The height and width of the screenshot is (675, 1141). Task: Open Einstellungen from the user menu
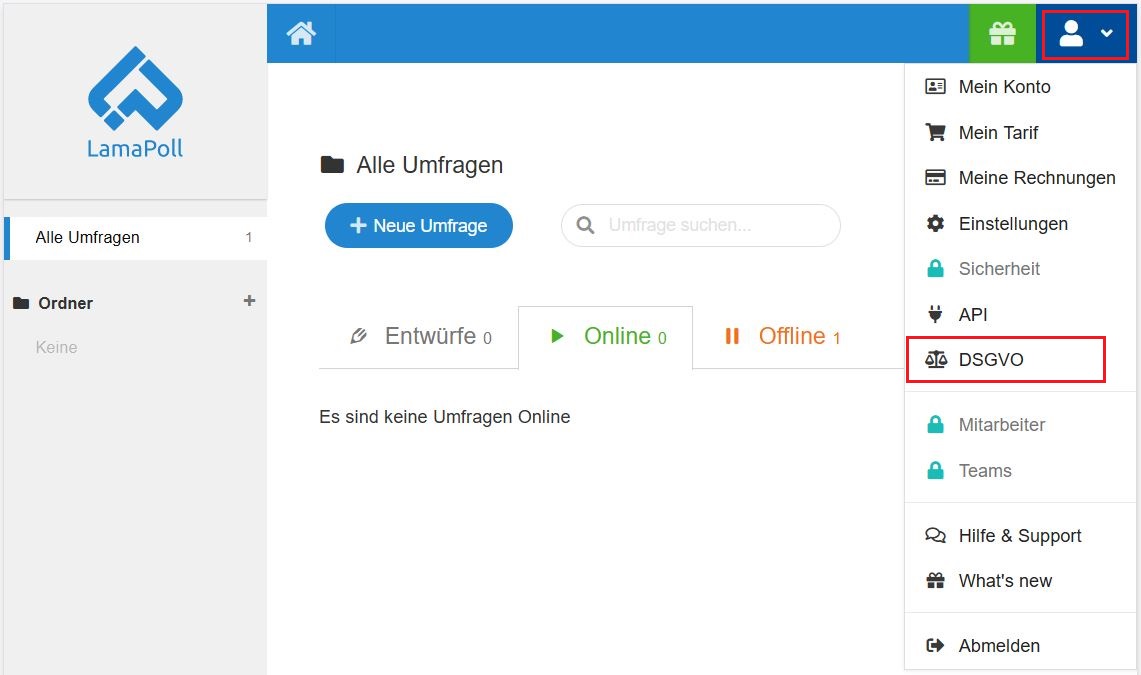tap(1012, 224)
